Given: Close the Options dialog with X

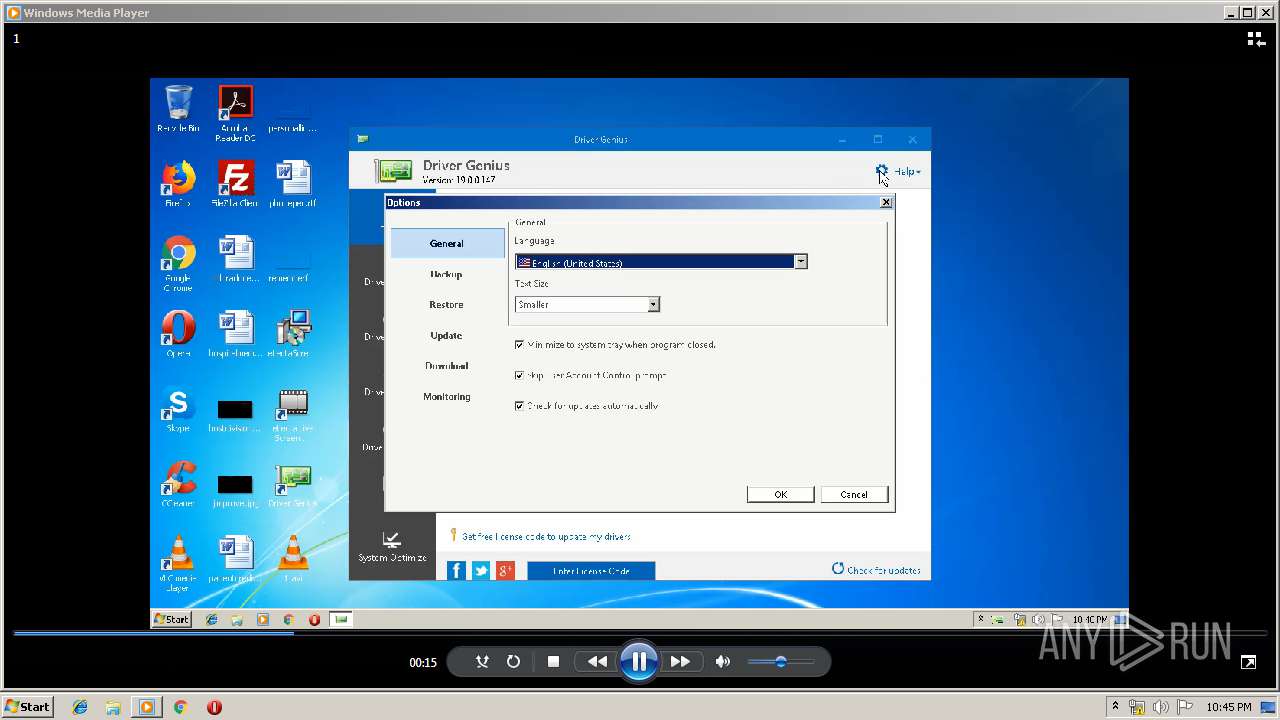Looking at the screenshot, I should coord(886,202).
